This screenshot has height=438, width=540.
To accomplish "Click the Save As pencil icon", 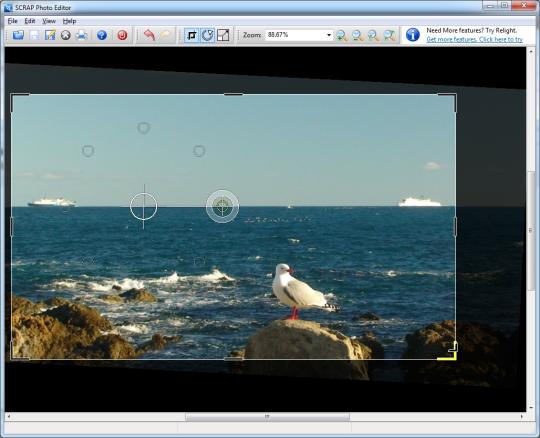I will pyautogui.click(x=50, y=35).
